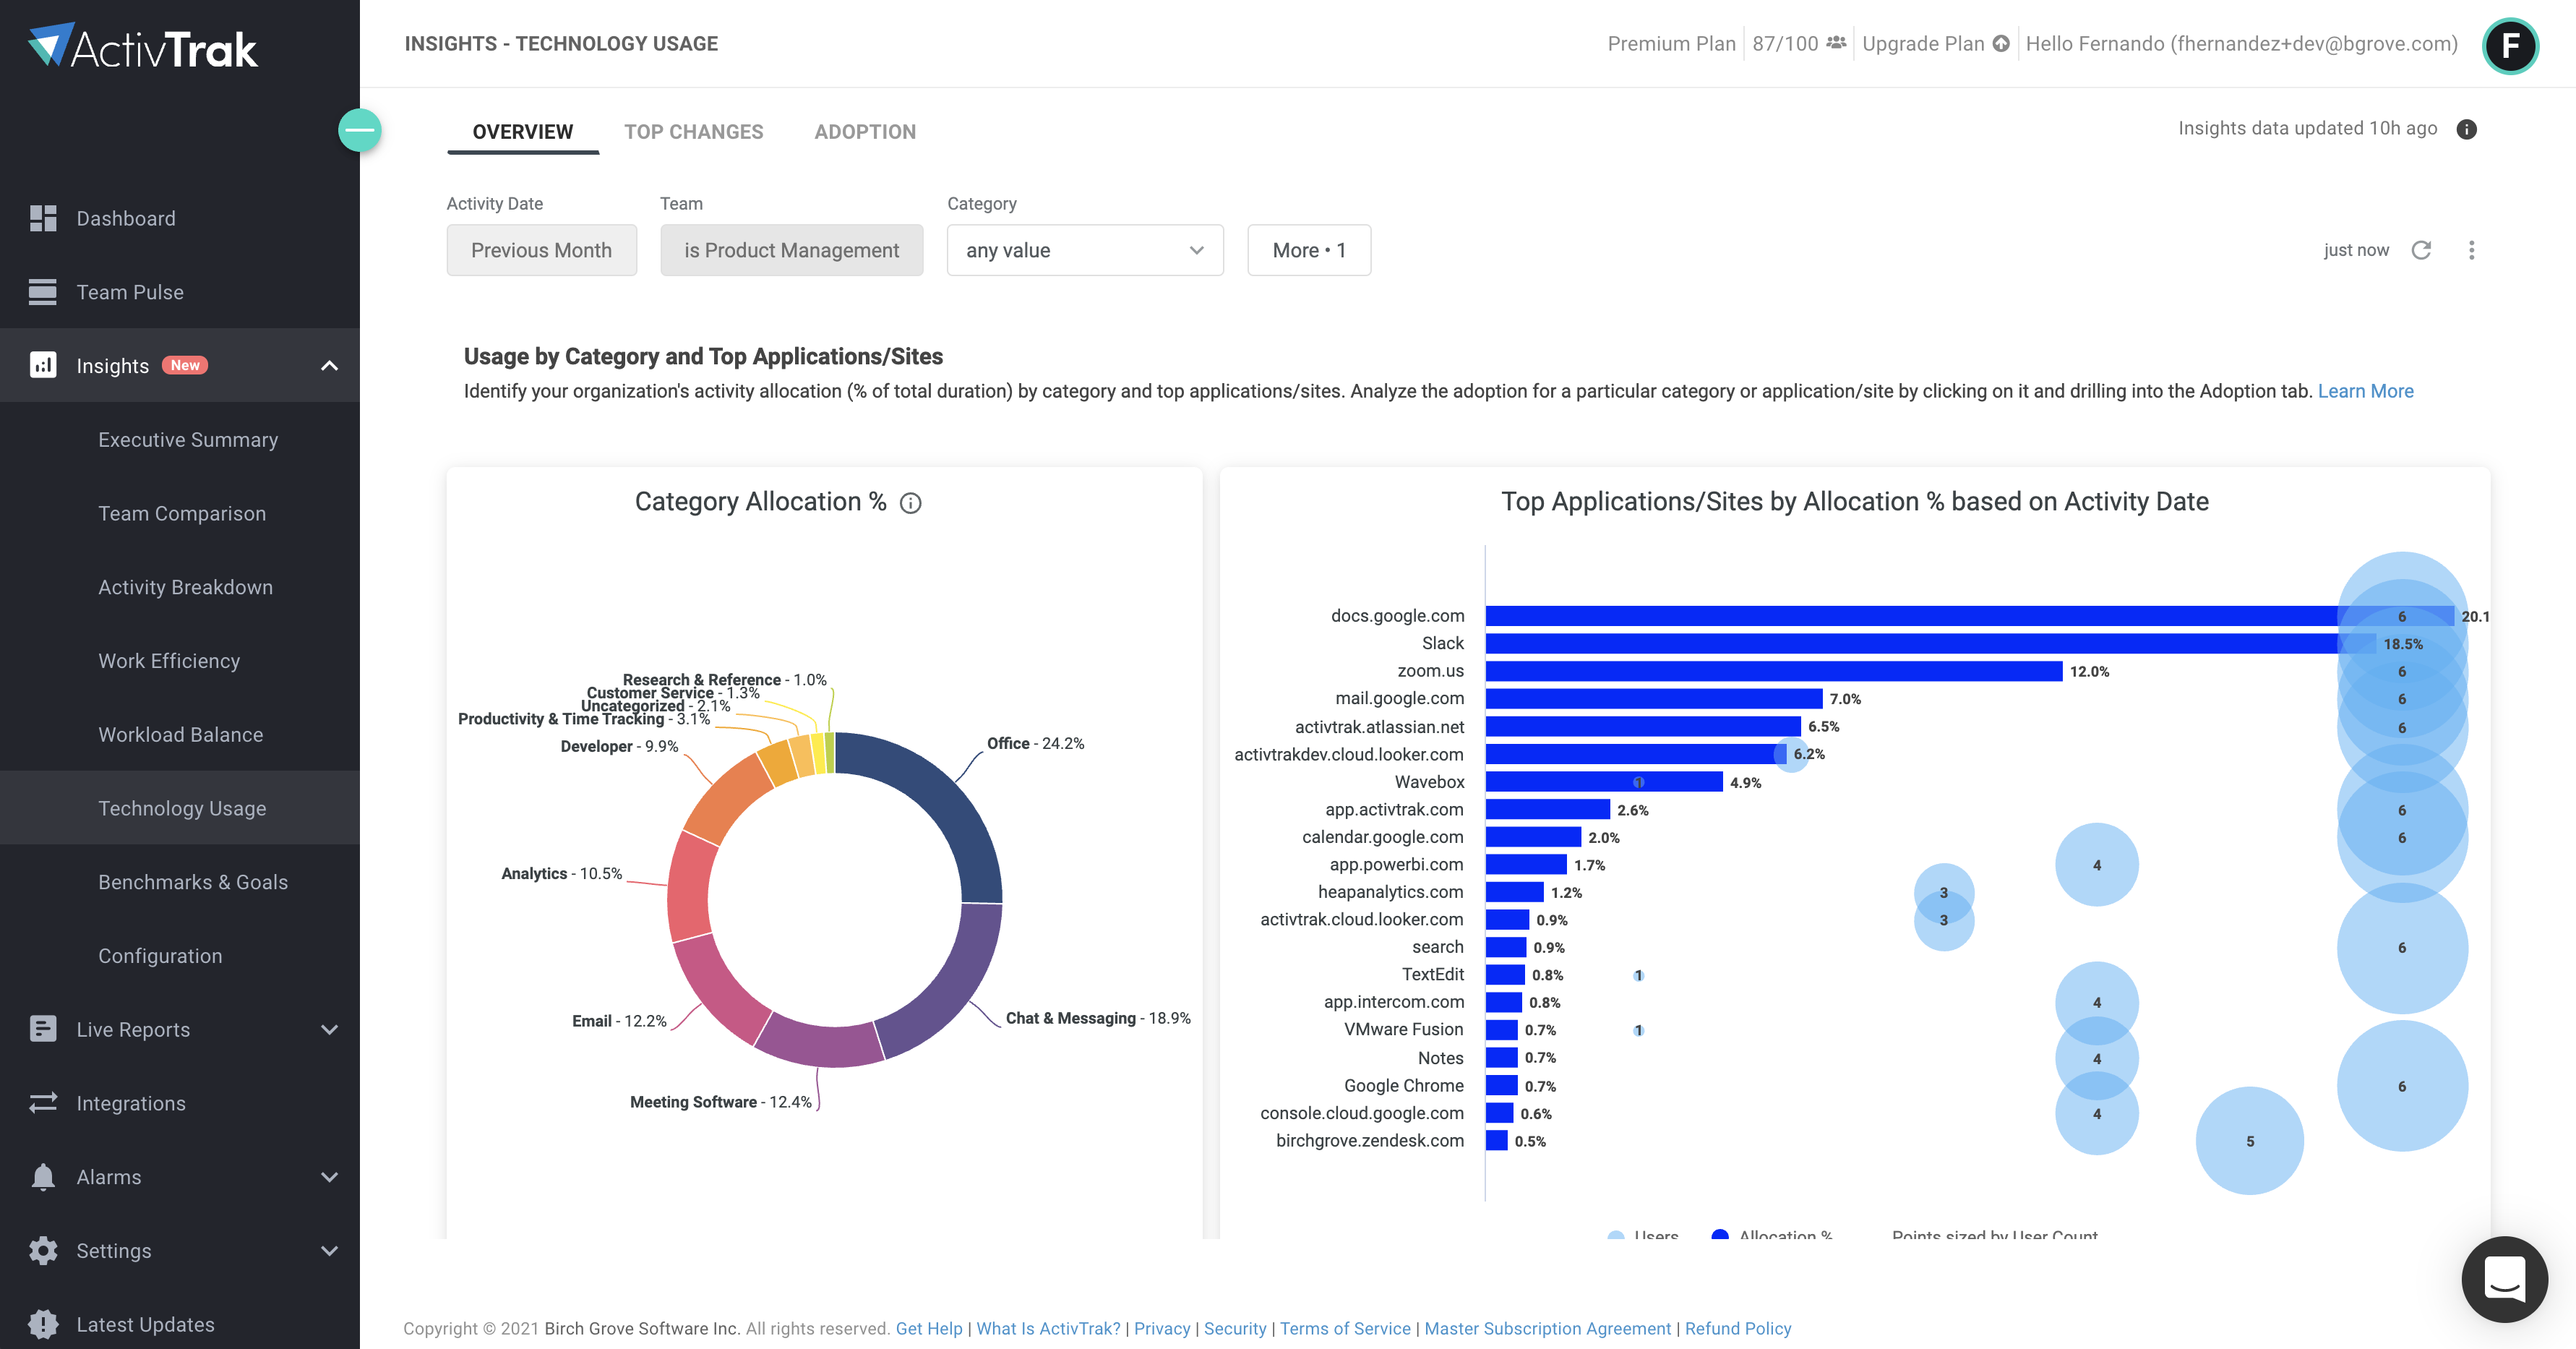2576x1349 pixels.
Task: Click the Team Pulse sidebar icon
Action: [x=43, y=292]
